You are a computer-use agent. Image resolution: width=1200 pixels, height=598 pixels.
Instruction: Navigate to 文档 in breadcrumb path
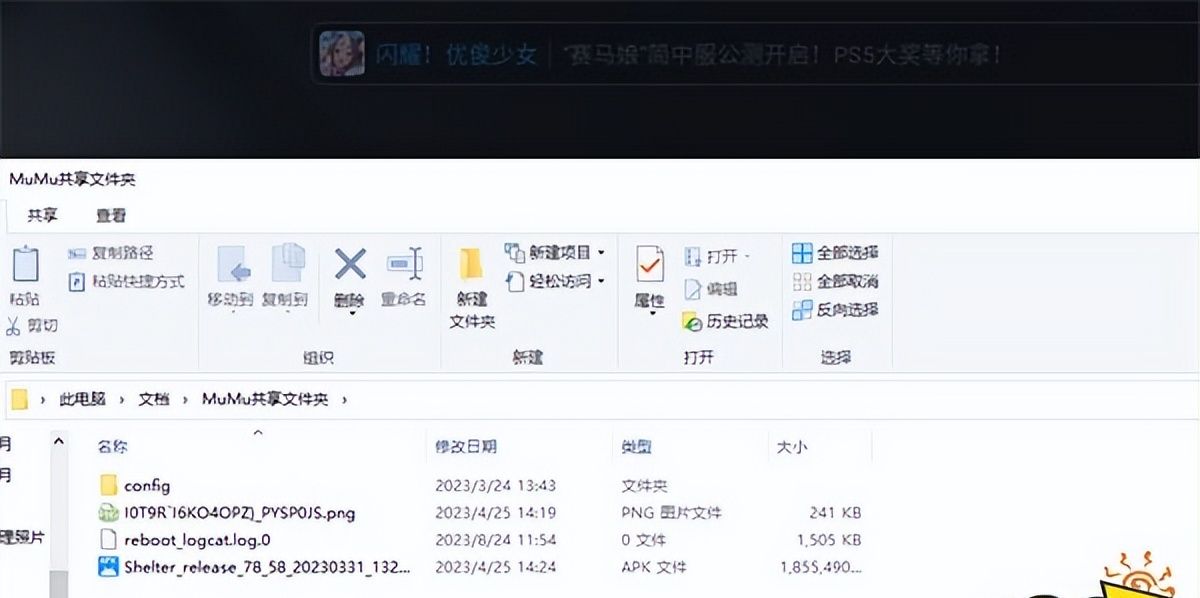pyautogui.click(x=154, y=399)
